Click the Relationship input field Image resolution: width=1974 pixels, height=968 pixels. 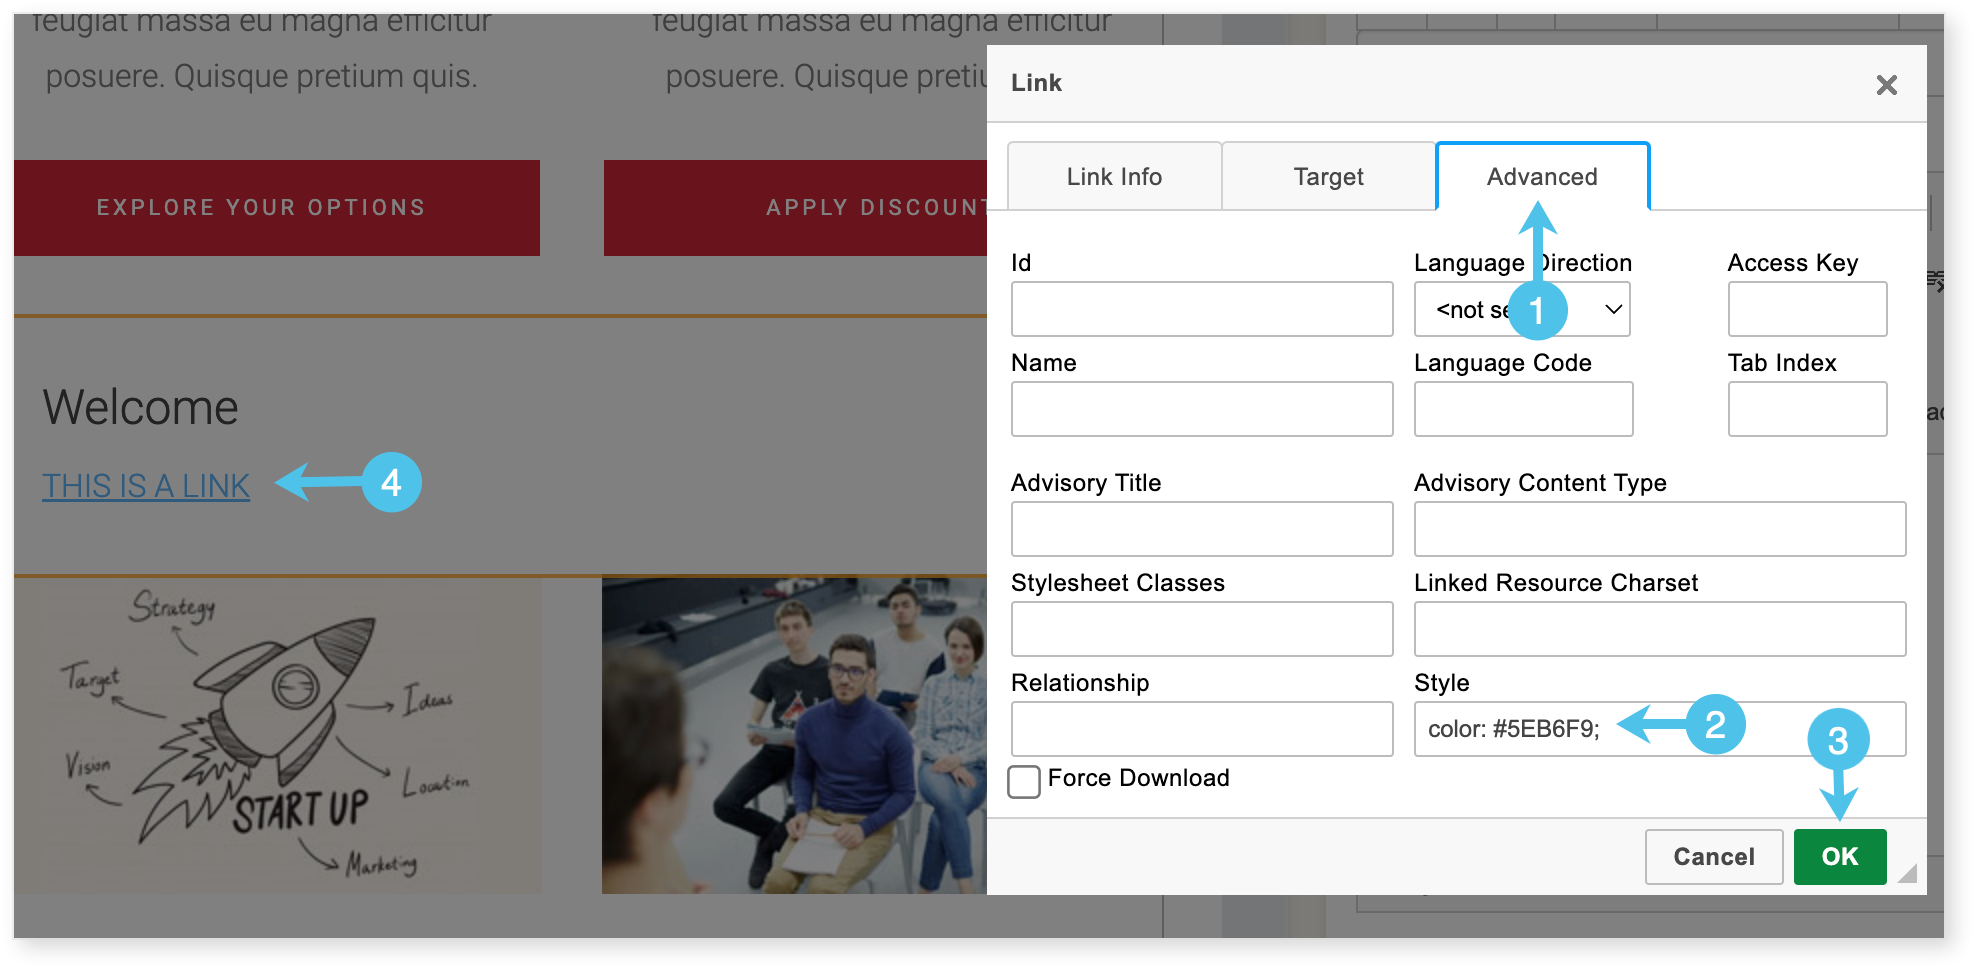click(1202, 729)
